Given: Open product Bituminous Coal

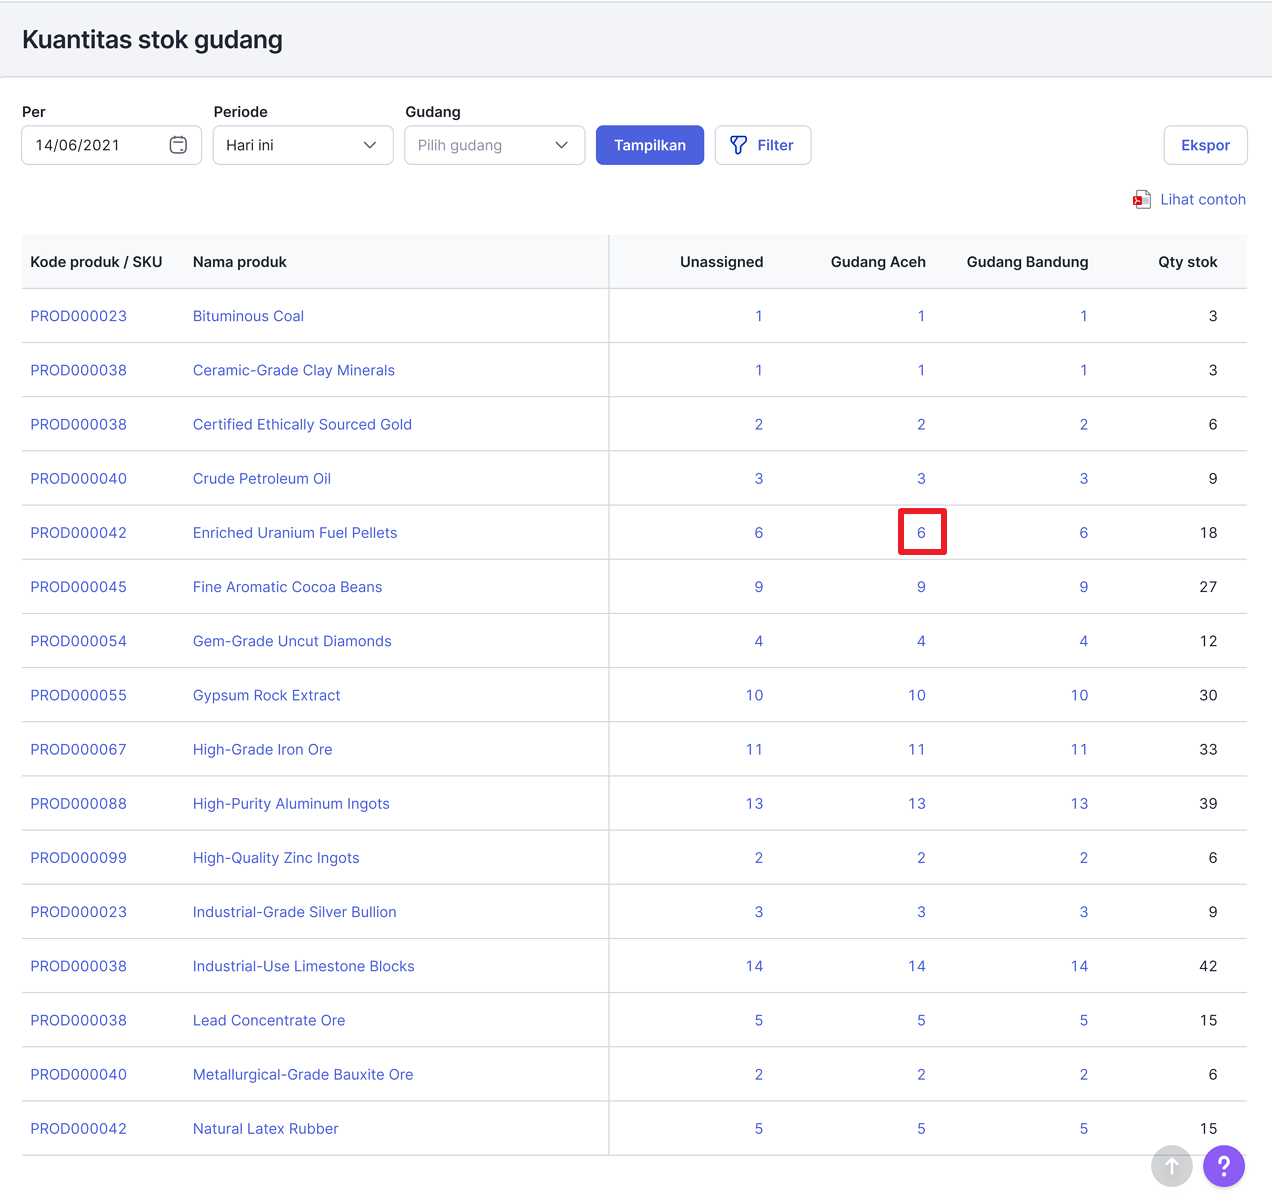Looking at the screenshot, I should (248, 316).
